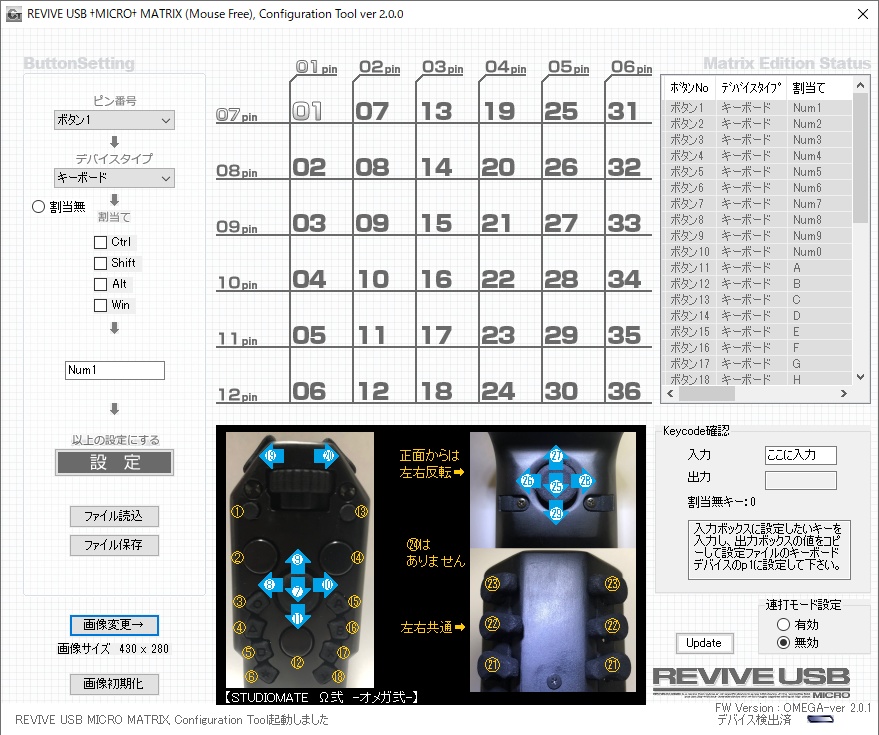879x735 pixels.
Task: Select matrix cell 13
Action: tap(436, 111)
